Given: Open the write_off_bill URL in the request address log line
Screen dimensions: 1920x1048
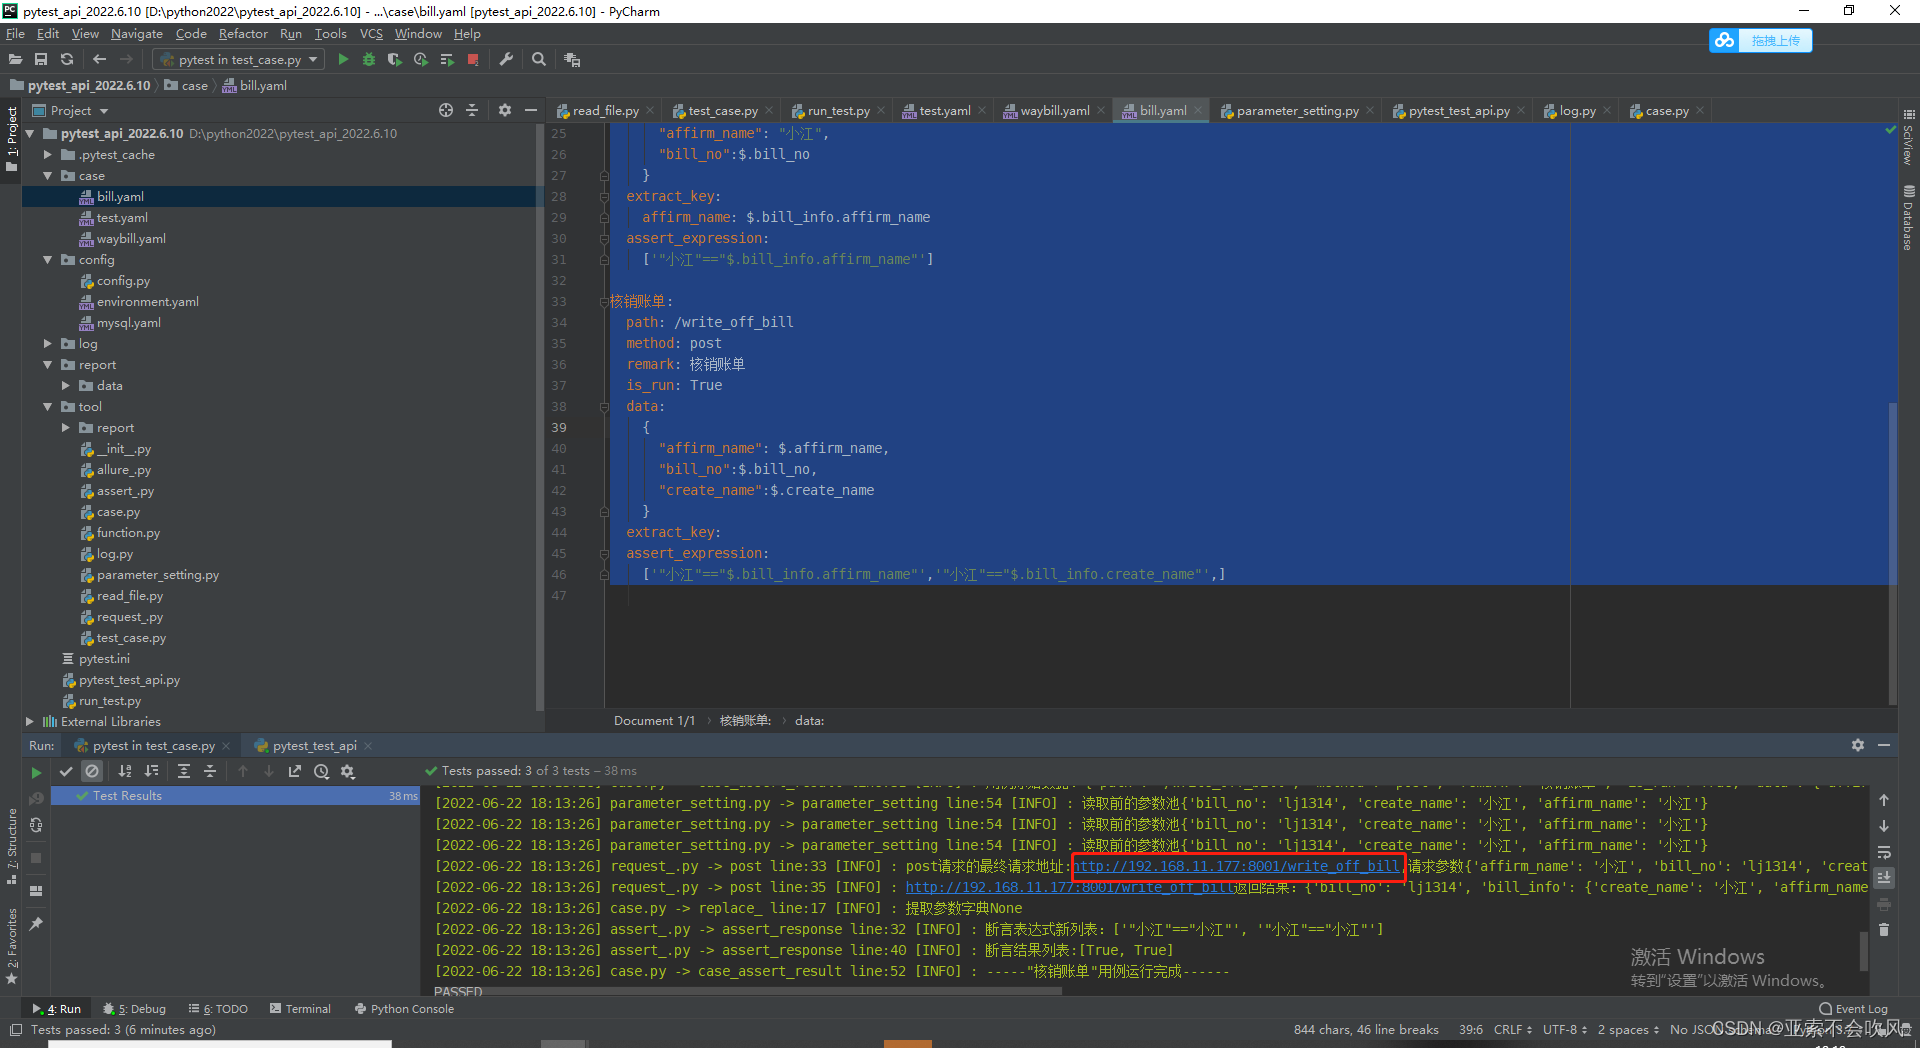Looking at the screenshot, I should pyautogui.click(x=1236, y=867).
